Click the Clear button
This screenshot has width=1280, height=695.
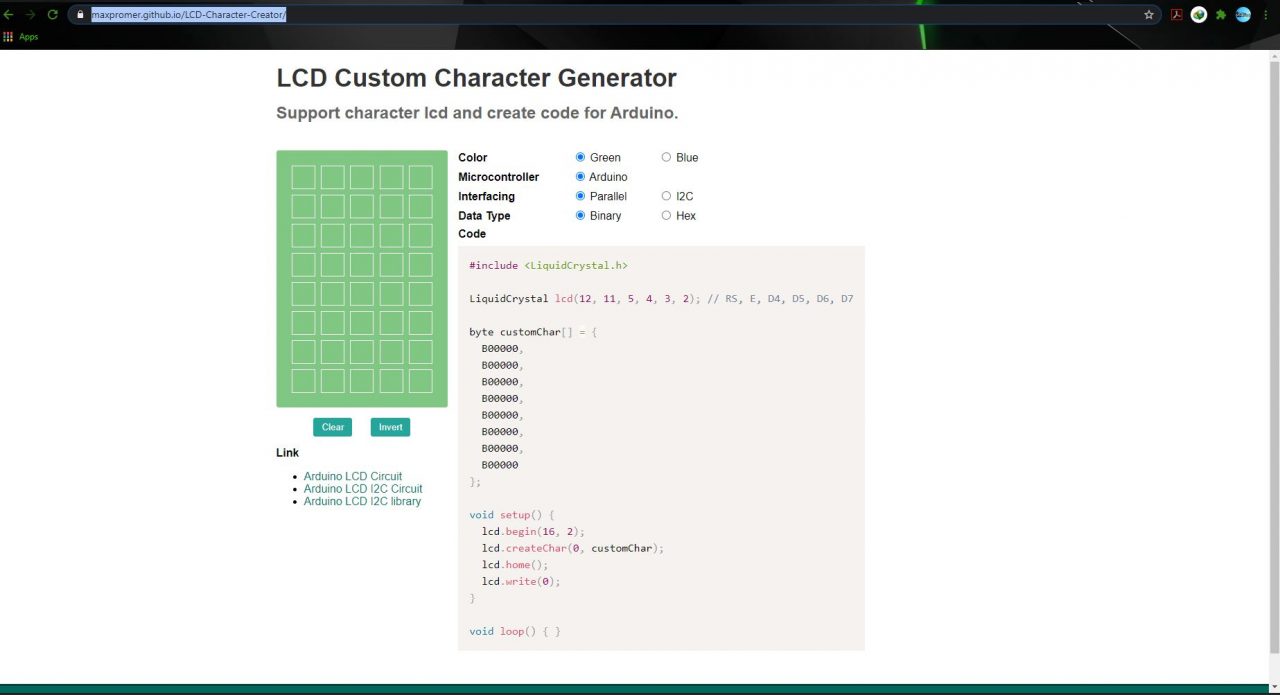click(x=332, y=427)
